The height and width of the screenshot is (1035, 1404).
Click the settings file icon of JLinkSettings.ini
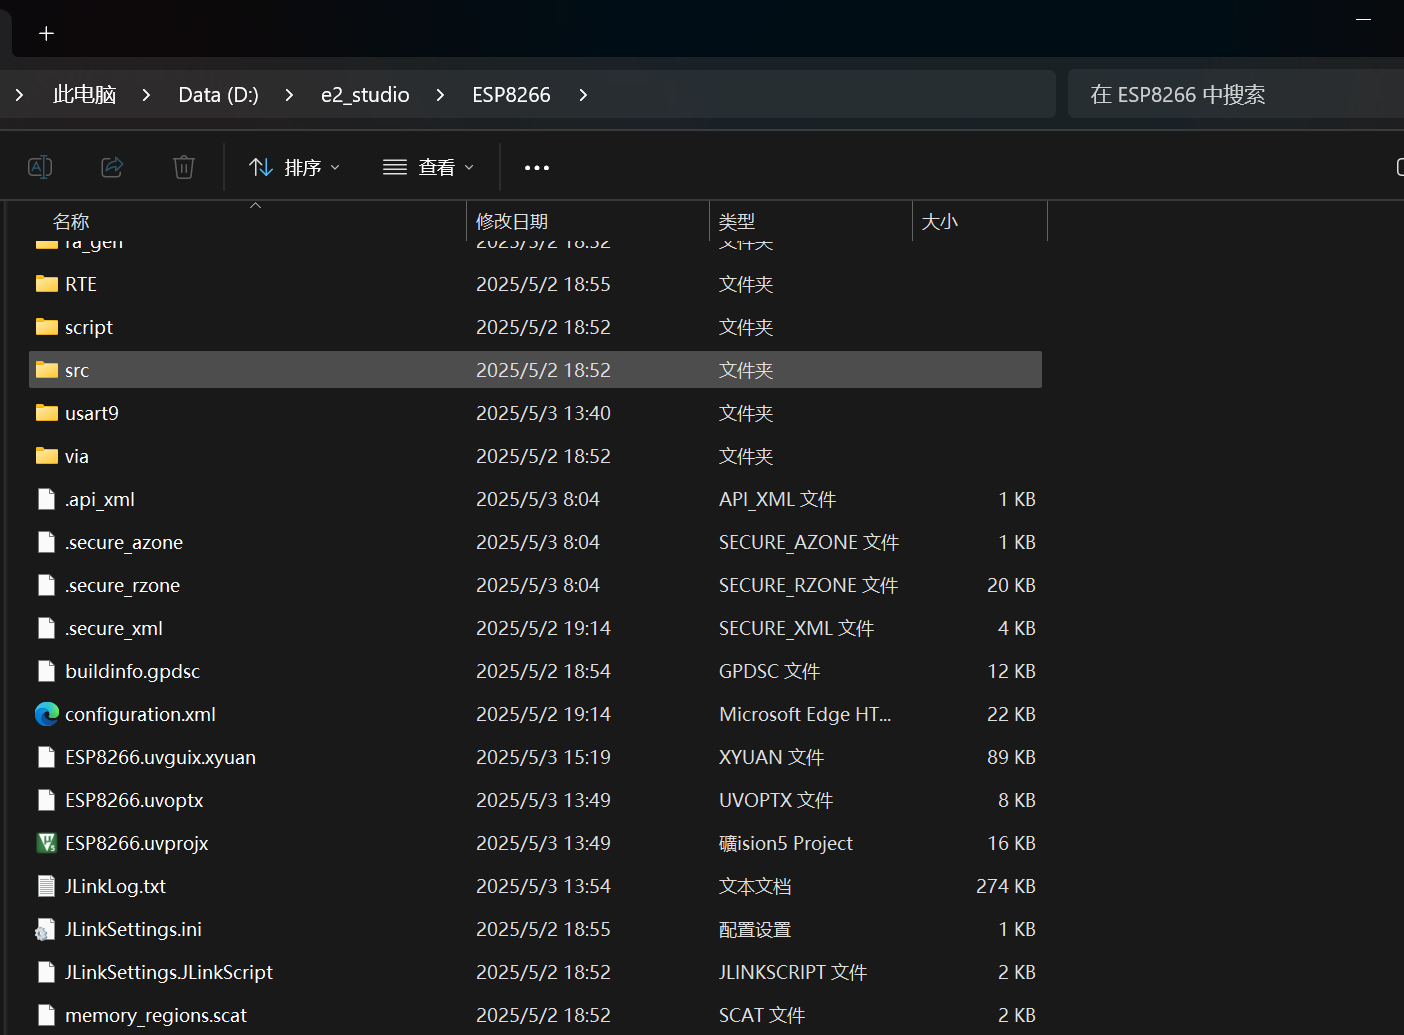point(45,929)
